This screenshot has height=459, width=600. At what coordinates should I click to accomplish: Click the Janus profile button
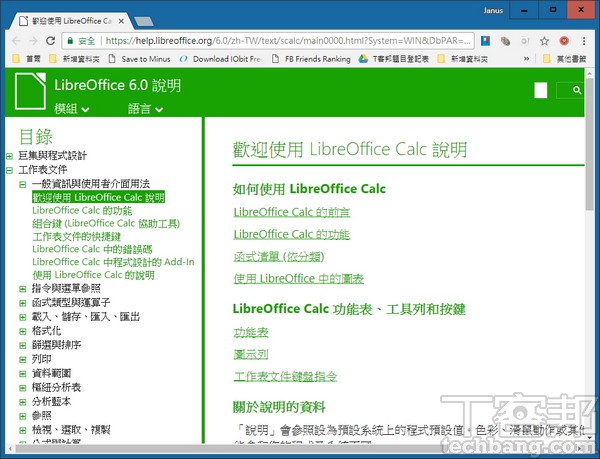493,10
